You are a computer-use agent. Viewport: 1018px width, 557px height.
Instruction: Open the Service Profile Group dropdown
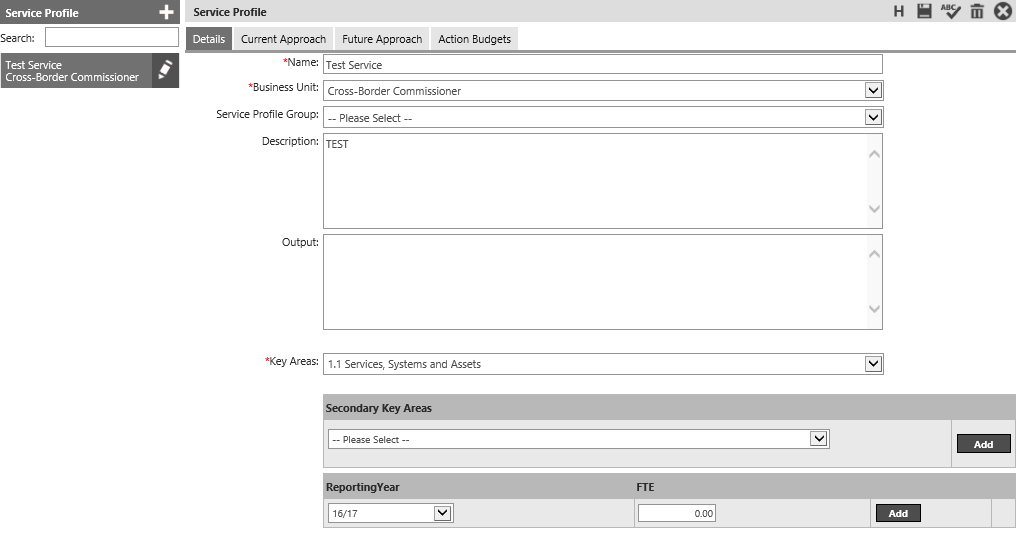coord(603,118)
